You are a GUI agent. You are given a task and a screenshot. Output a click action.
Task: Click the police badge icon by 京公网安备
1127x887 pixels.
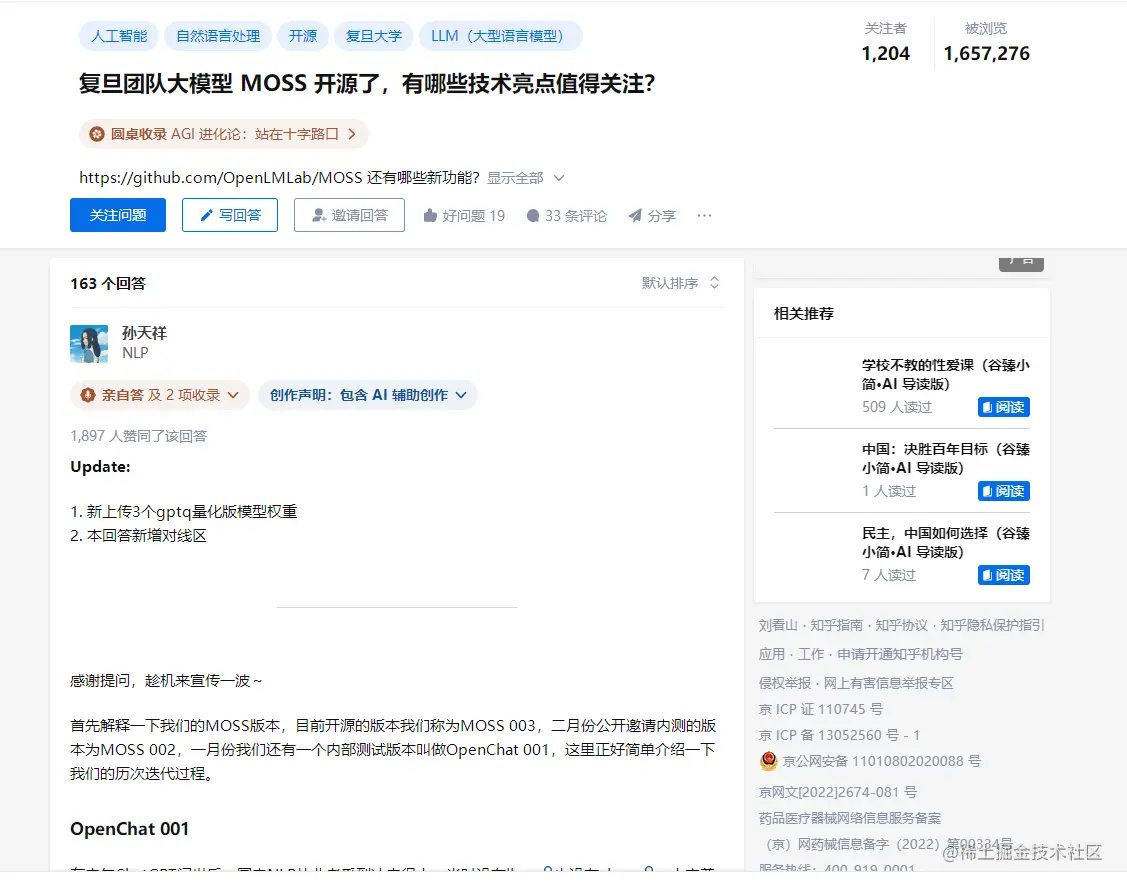pos(768,760)
